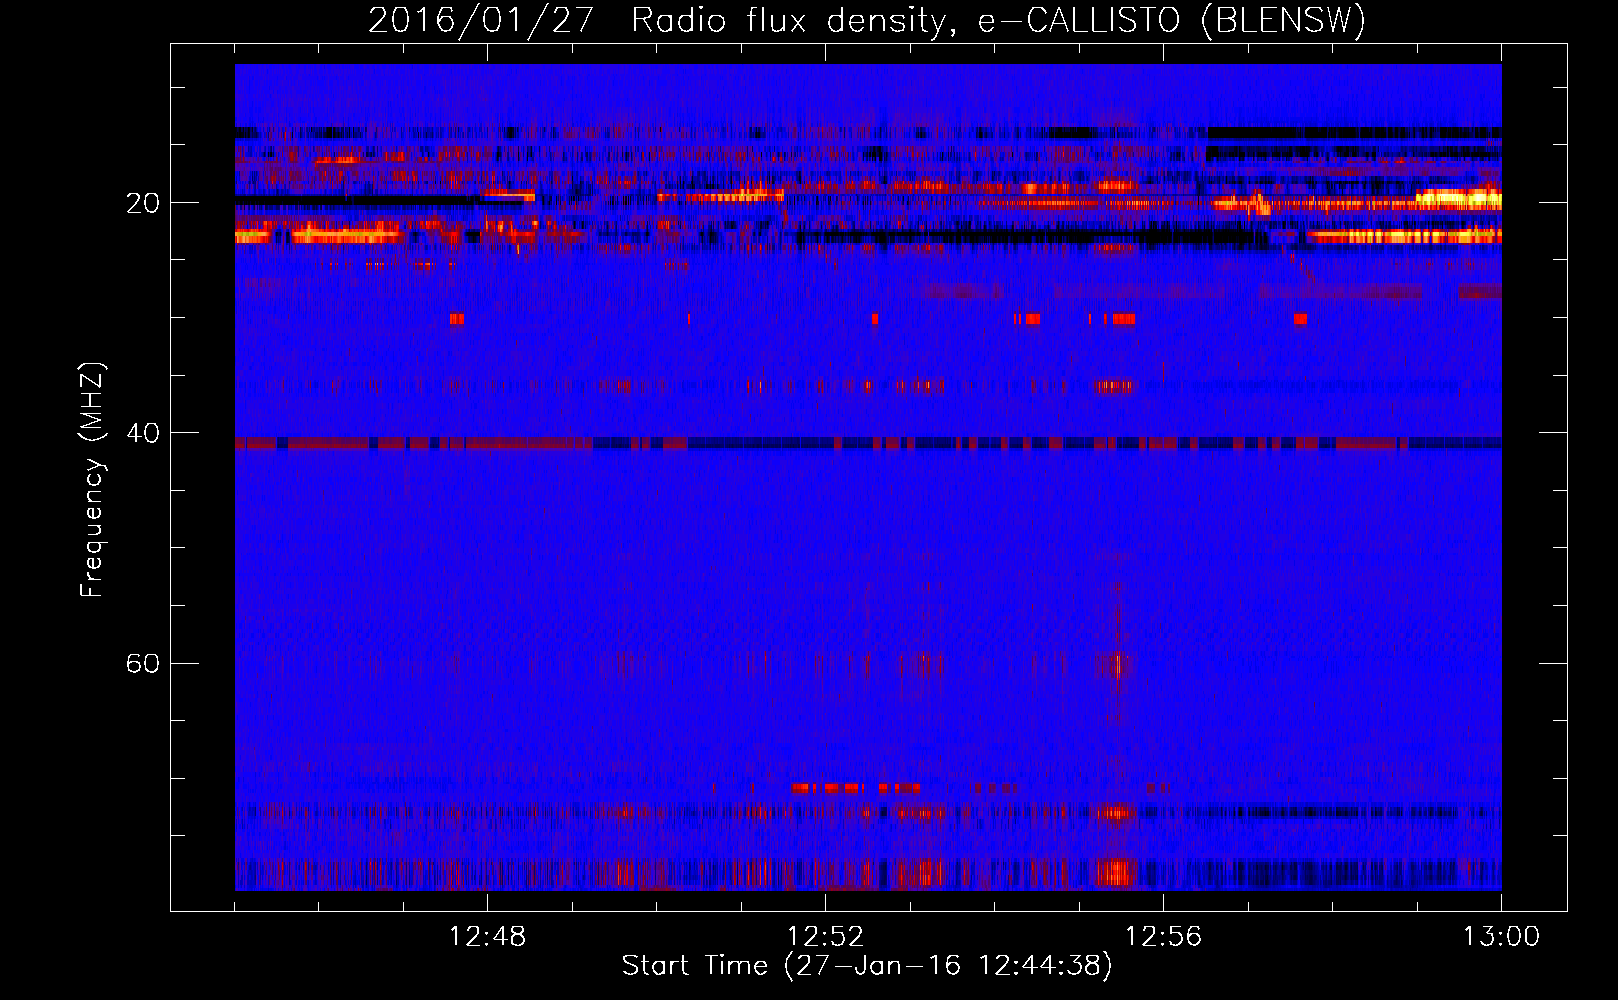Screen dimensions: 1618x1000
Task: Click the plot title mentioning e-CALLISTO (BLENSW)
Action: pyautogui.click(x=867, y=21)
